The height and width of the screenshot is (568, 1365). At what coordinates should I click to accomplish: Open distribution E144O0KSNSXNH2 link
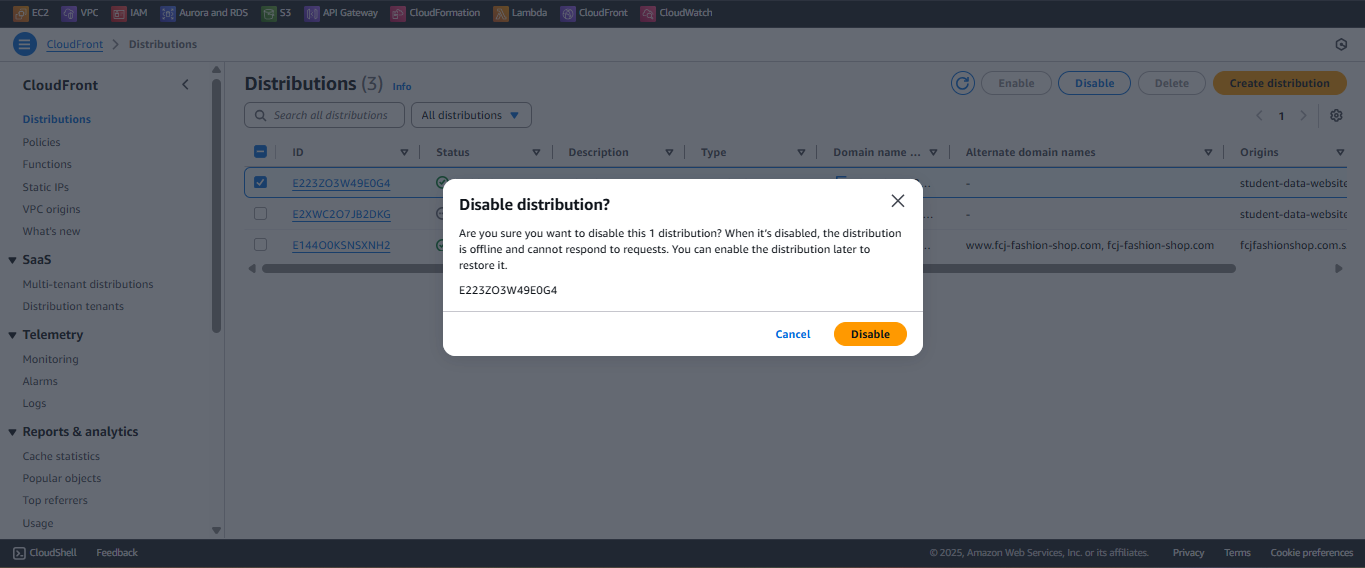click(x=341, y=245)
